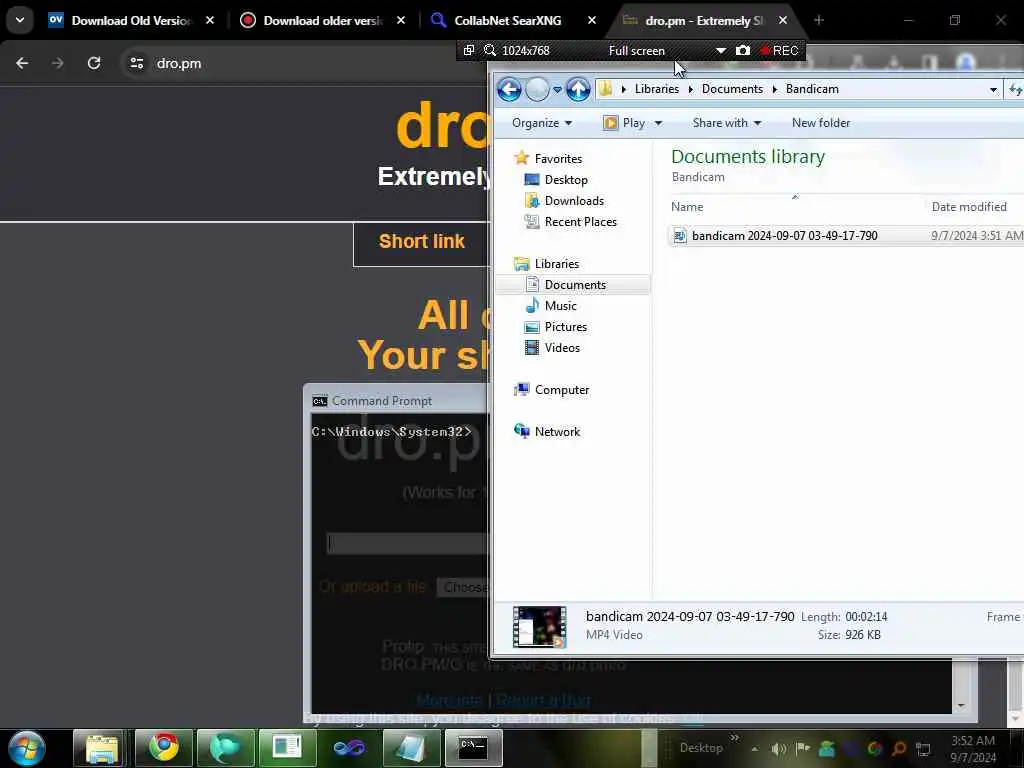Start recording with the Bandicam REC button
1024x768 pixels.
click(x=779, y=50)
